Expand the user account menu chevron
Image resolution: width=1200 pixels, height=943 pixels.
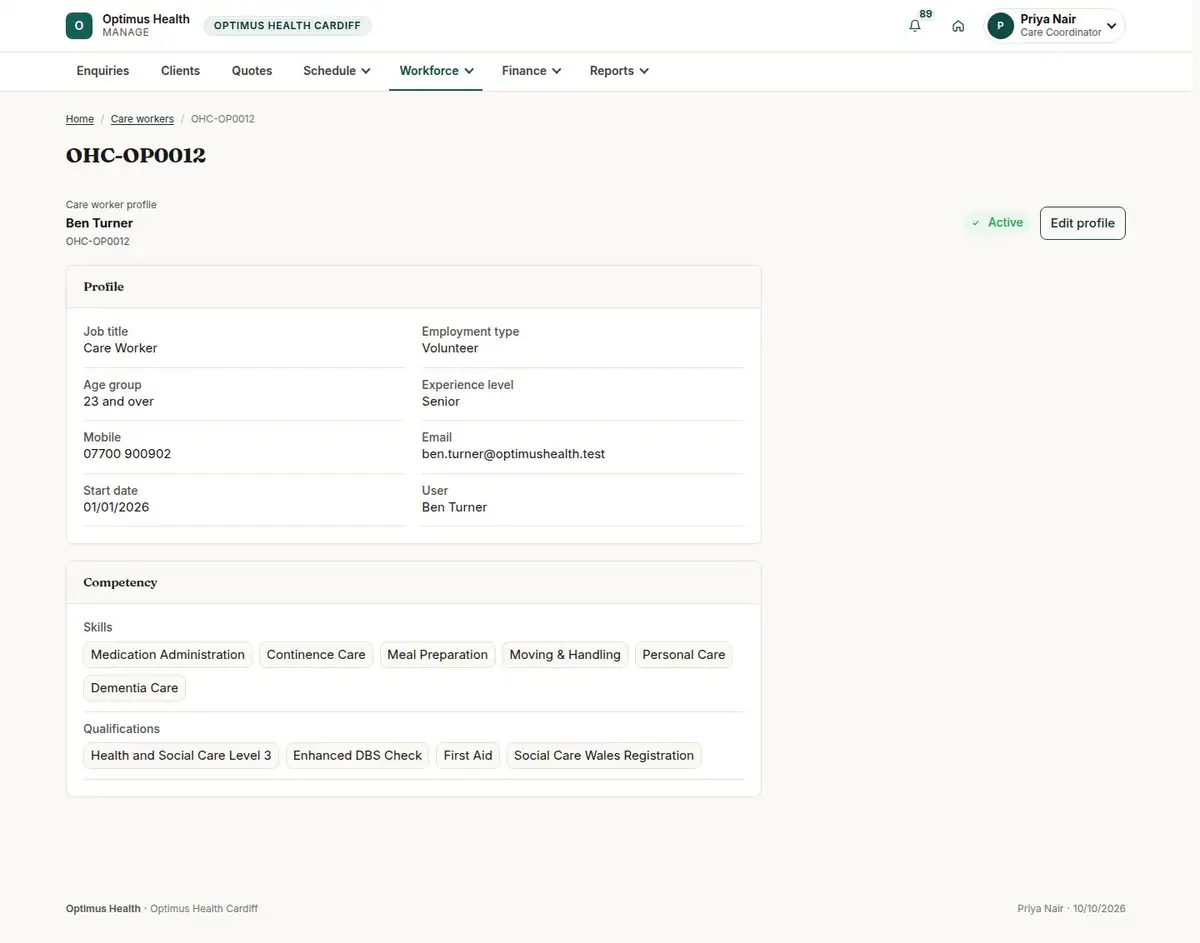1111,26
